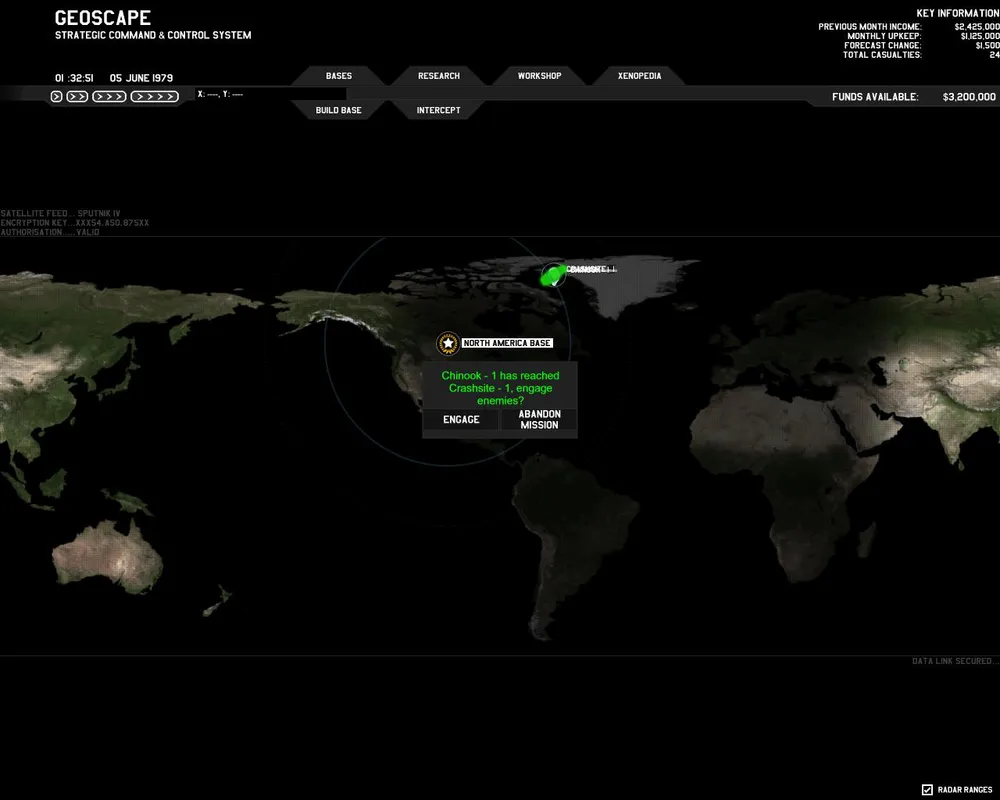Click the Total Casualties line
This screenshot has height=800, width=1000.
coord(921,55)
